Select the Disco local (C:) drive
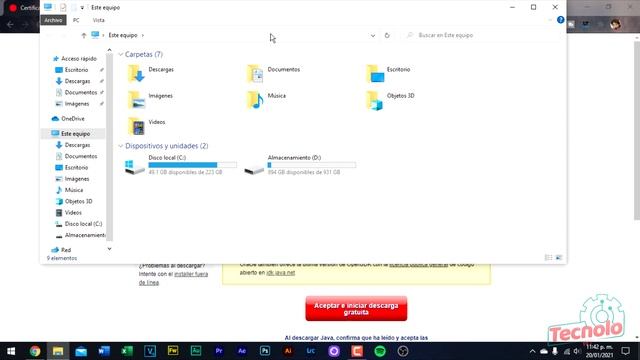Screen dimensions: 640x360 point(180,165)
